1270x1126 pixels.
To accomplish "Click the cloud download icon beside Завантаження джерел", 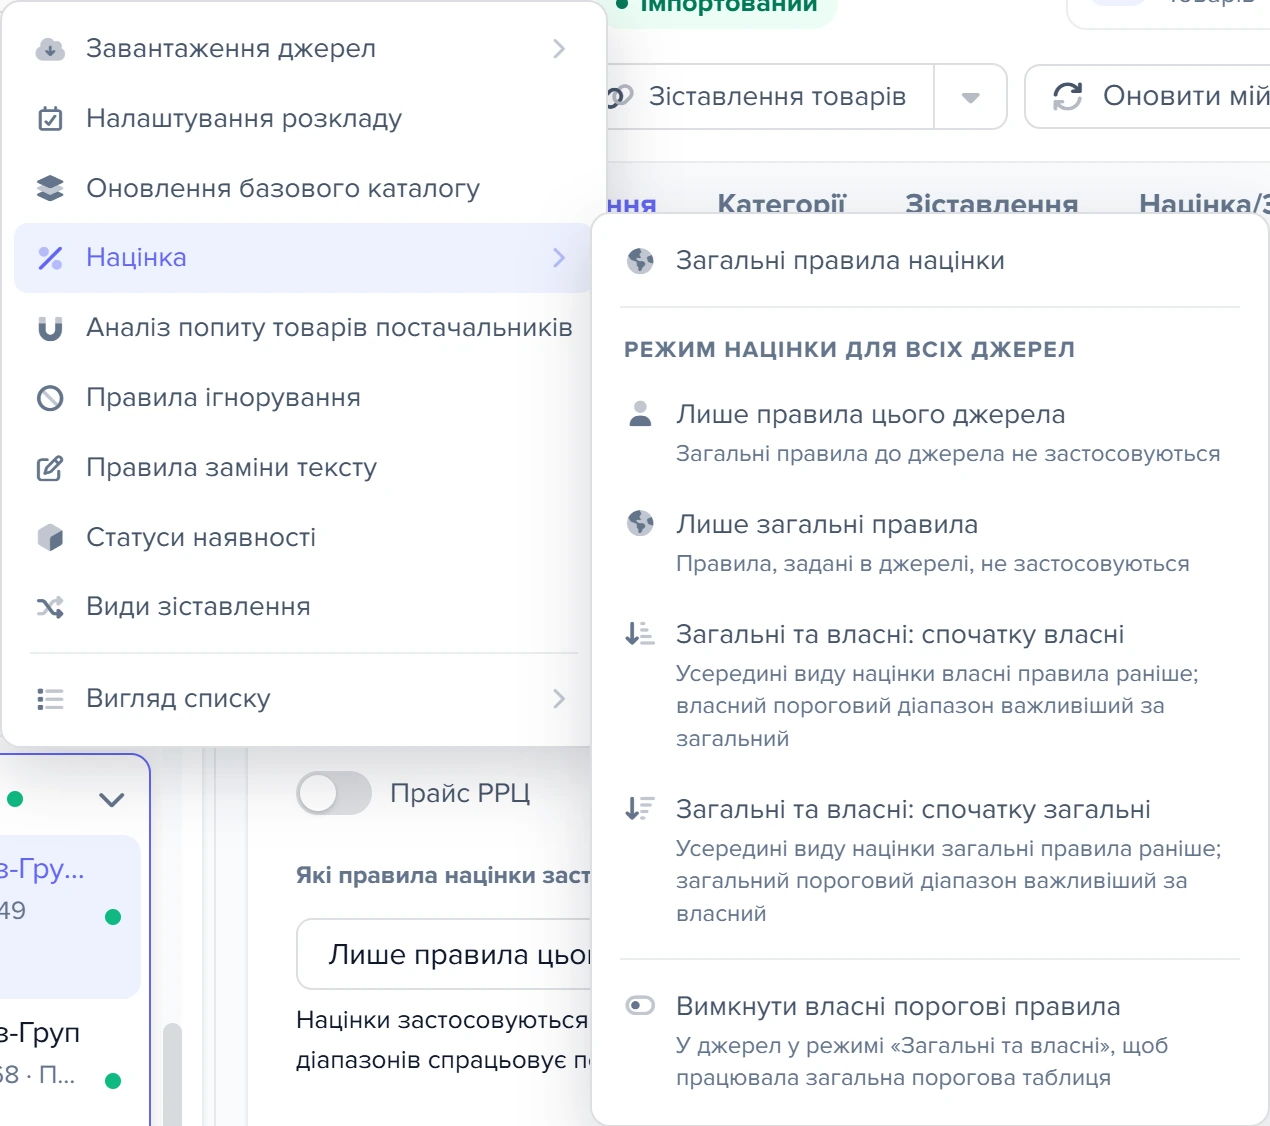I will (50, 49).
